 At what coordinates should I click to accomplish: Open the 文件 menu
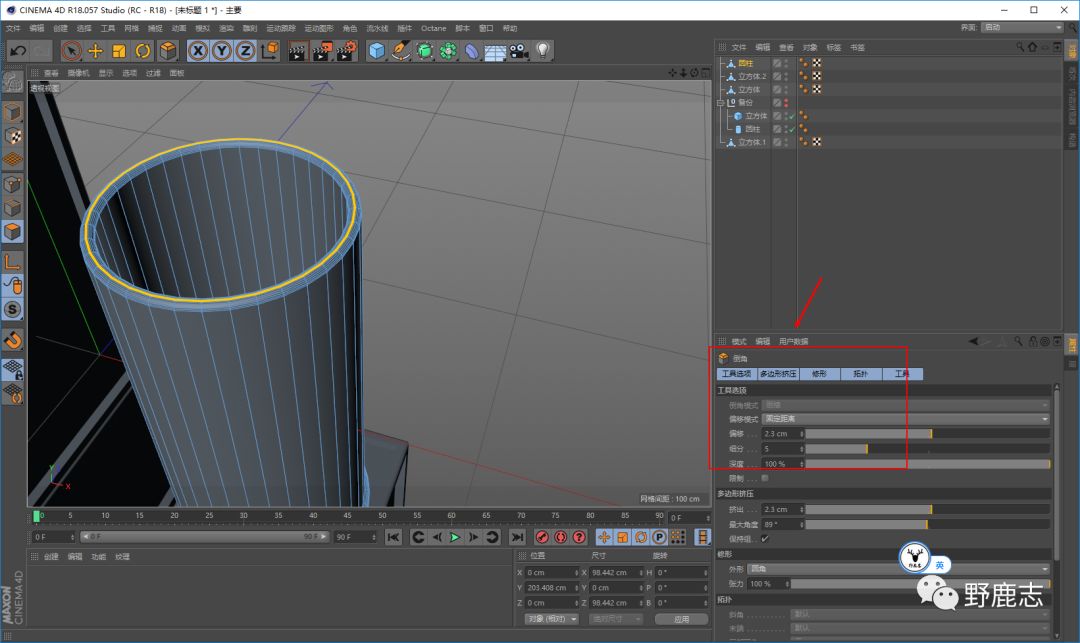(x=13, y=28)
